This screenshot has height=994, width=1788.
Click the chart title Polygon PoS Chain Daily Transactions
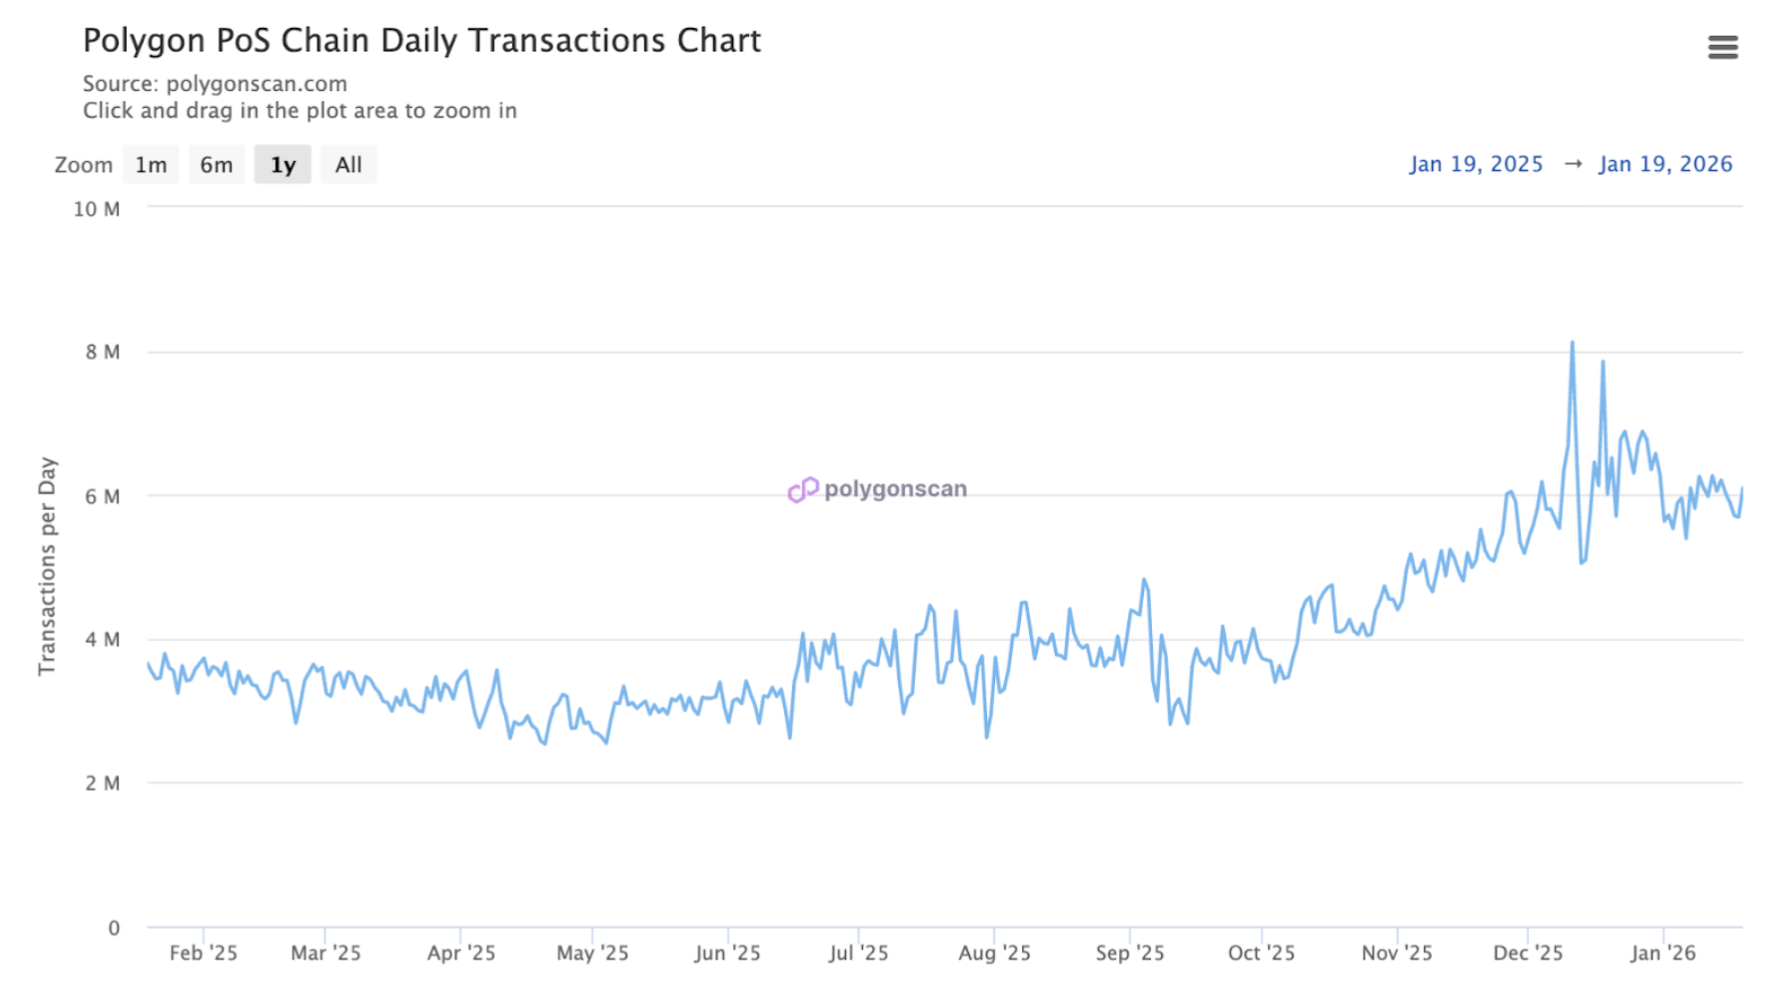[422, 41]
